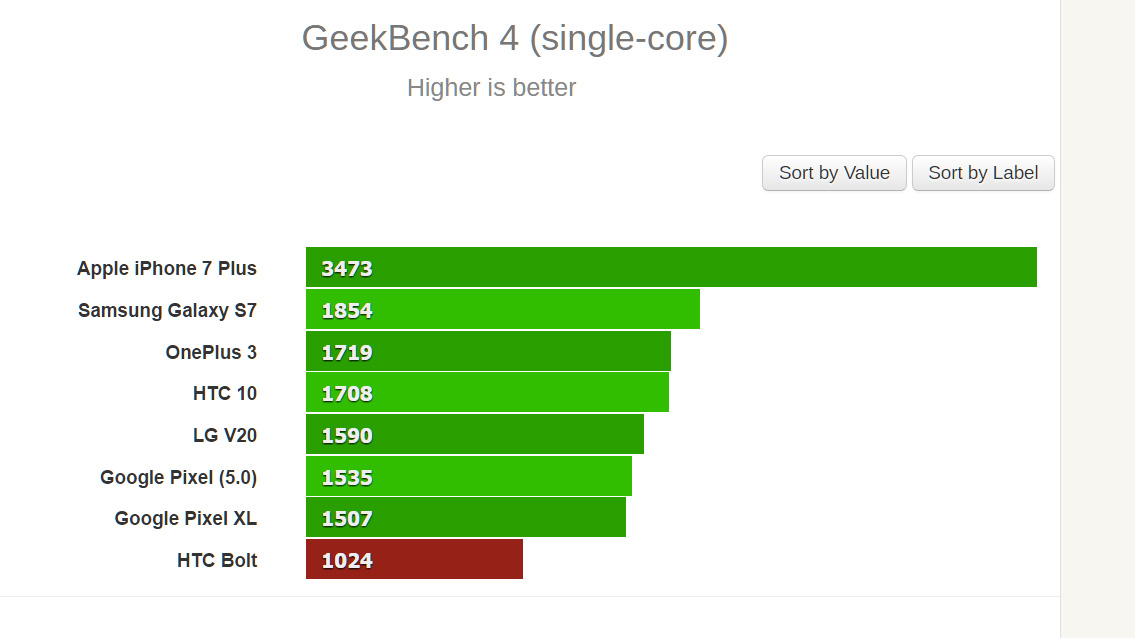Click the Samsung Galaxy S7 label
Viewport: 1135px width, 638px height.
(167, 310)
